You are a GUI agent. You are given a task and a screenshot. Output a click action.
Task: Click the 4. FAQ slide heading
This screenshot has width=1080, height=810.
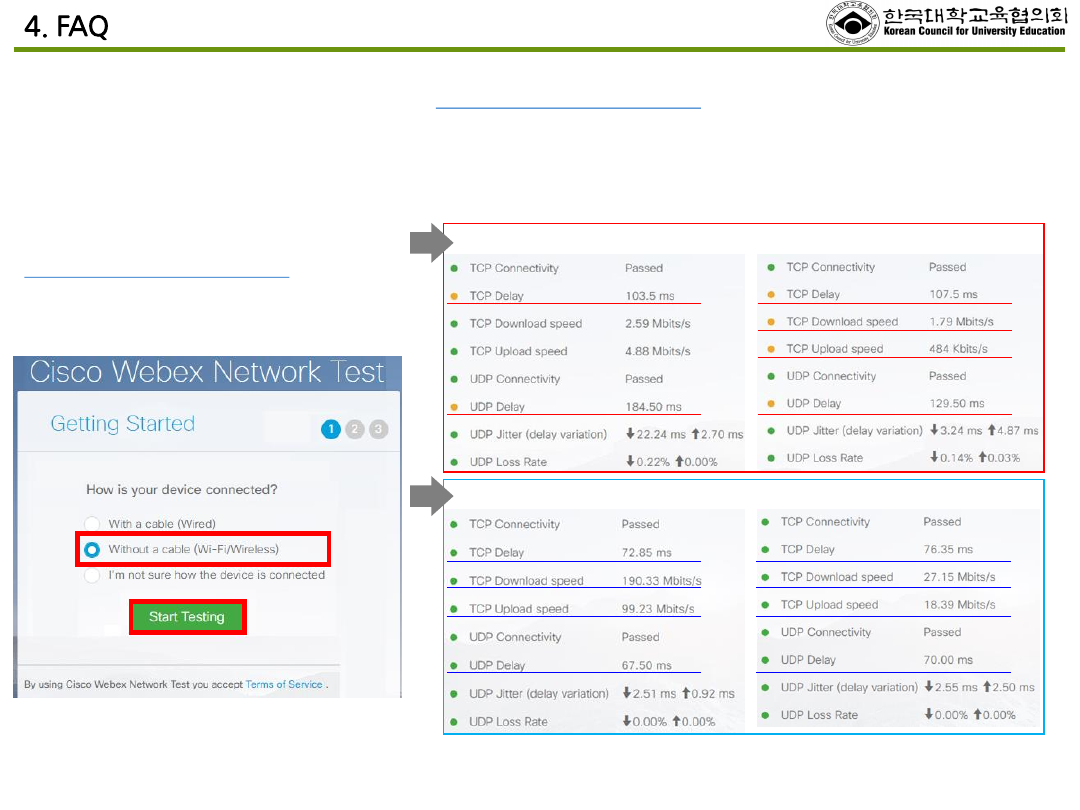(66, 27)
